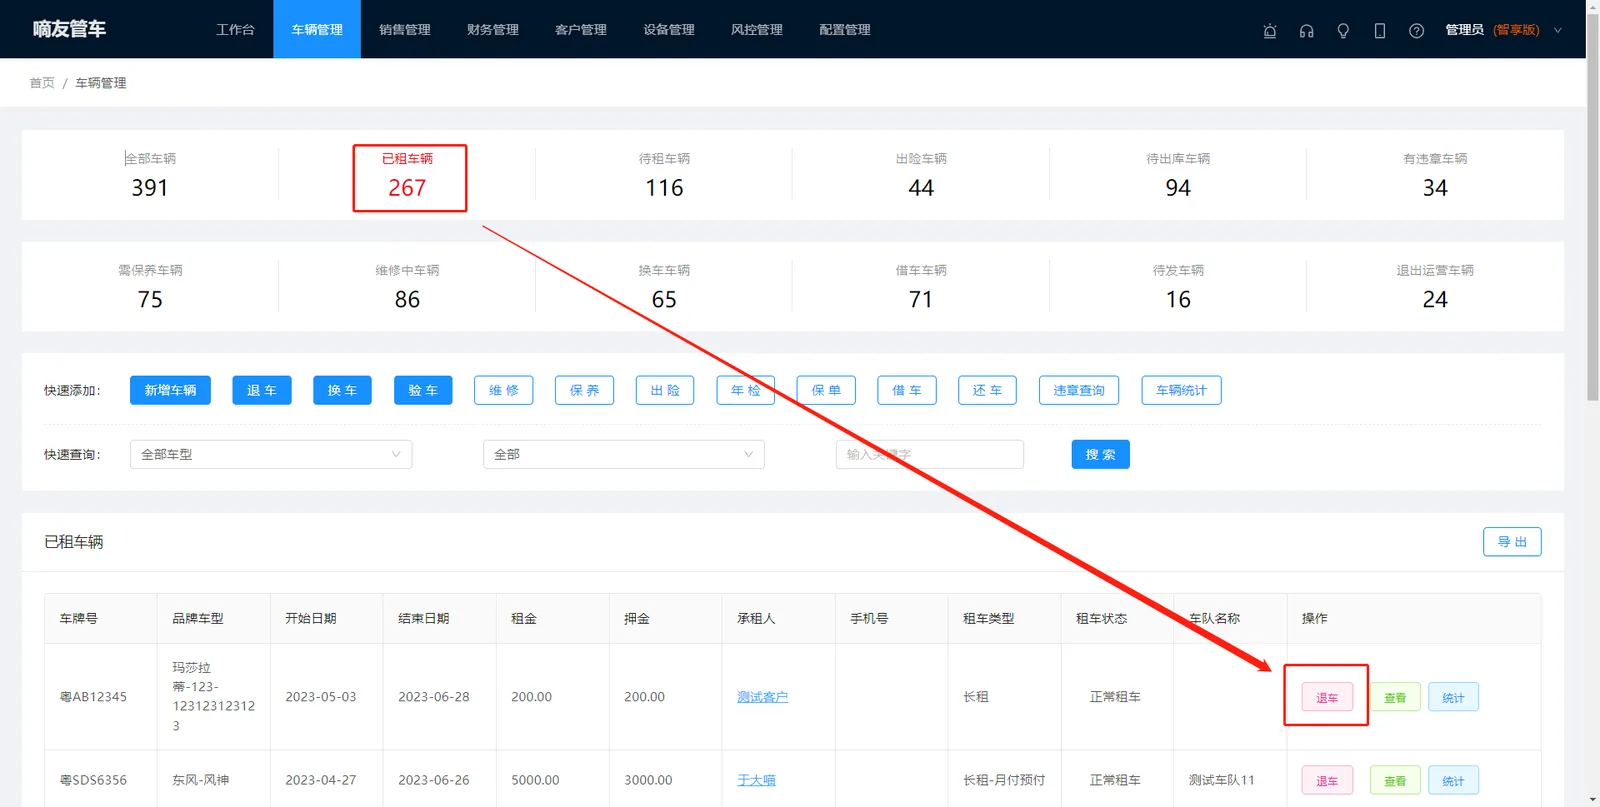Click the page vertical scrollbar

tap(1593, 200)
